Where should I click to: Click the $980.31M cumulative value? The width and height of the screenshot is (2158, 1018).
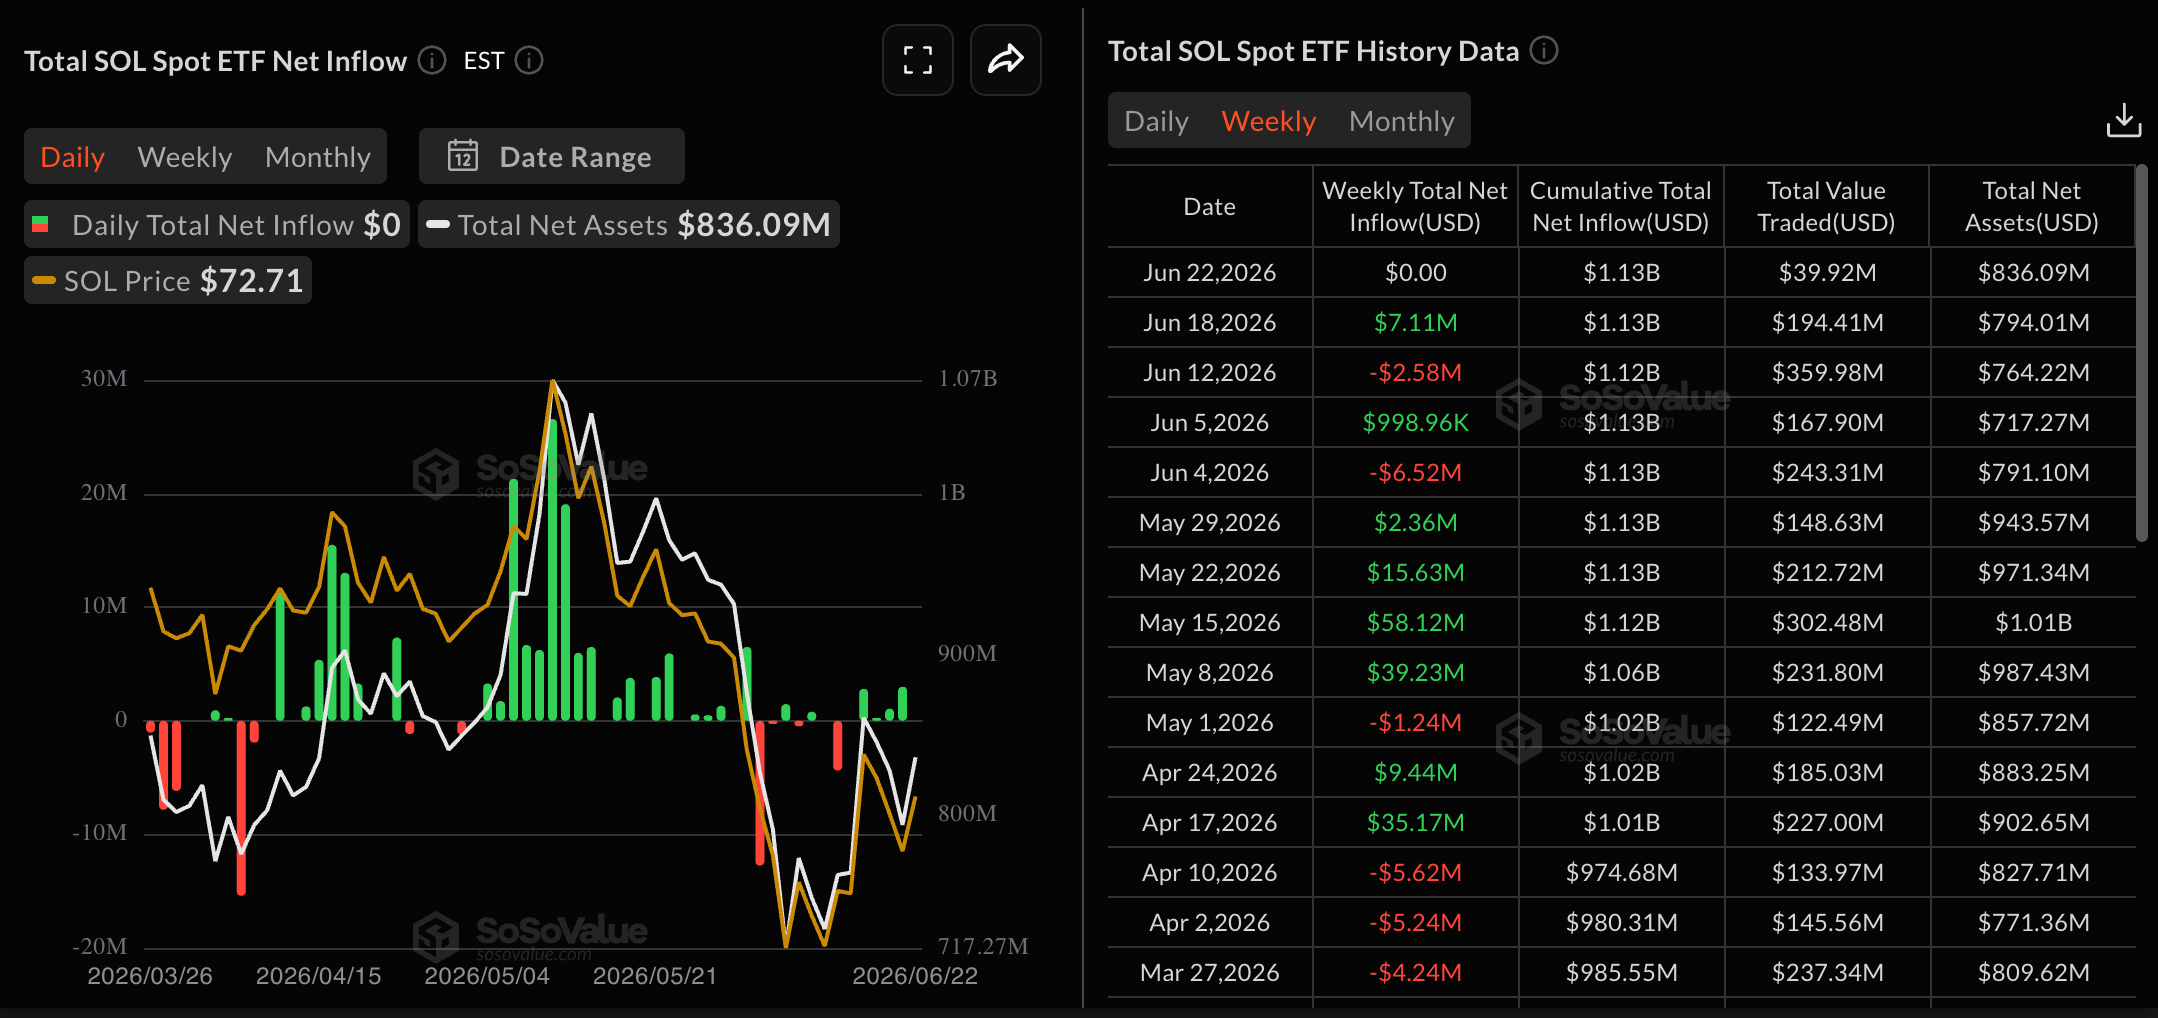[x=1621, y=923]
